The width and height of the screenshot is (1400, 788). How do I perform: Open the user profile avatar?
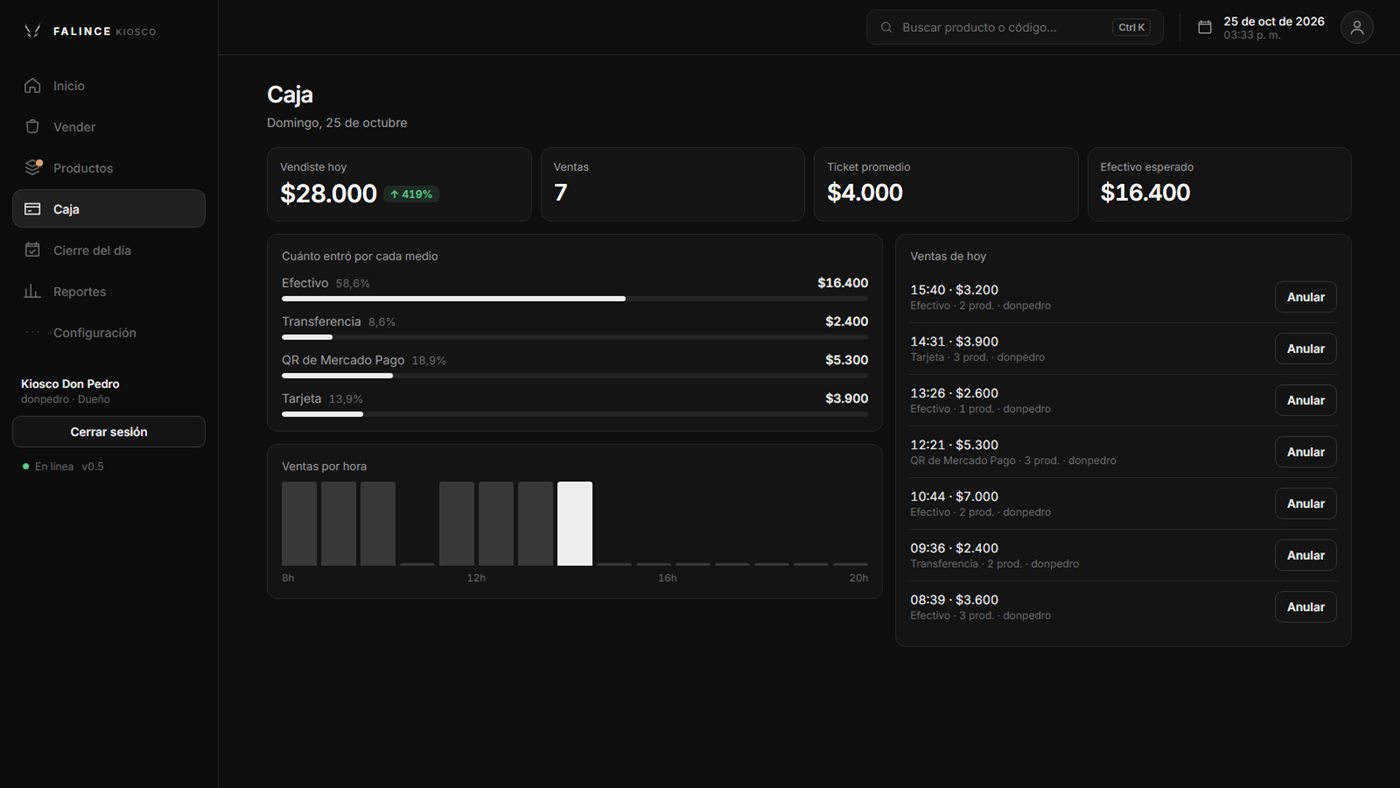coord(1357,27)
